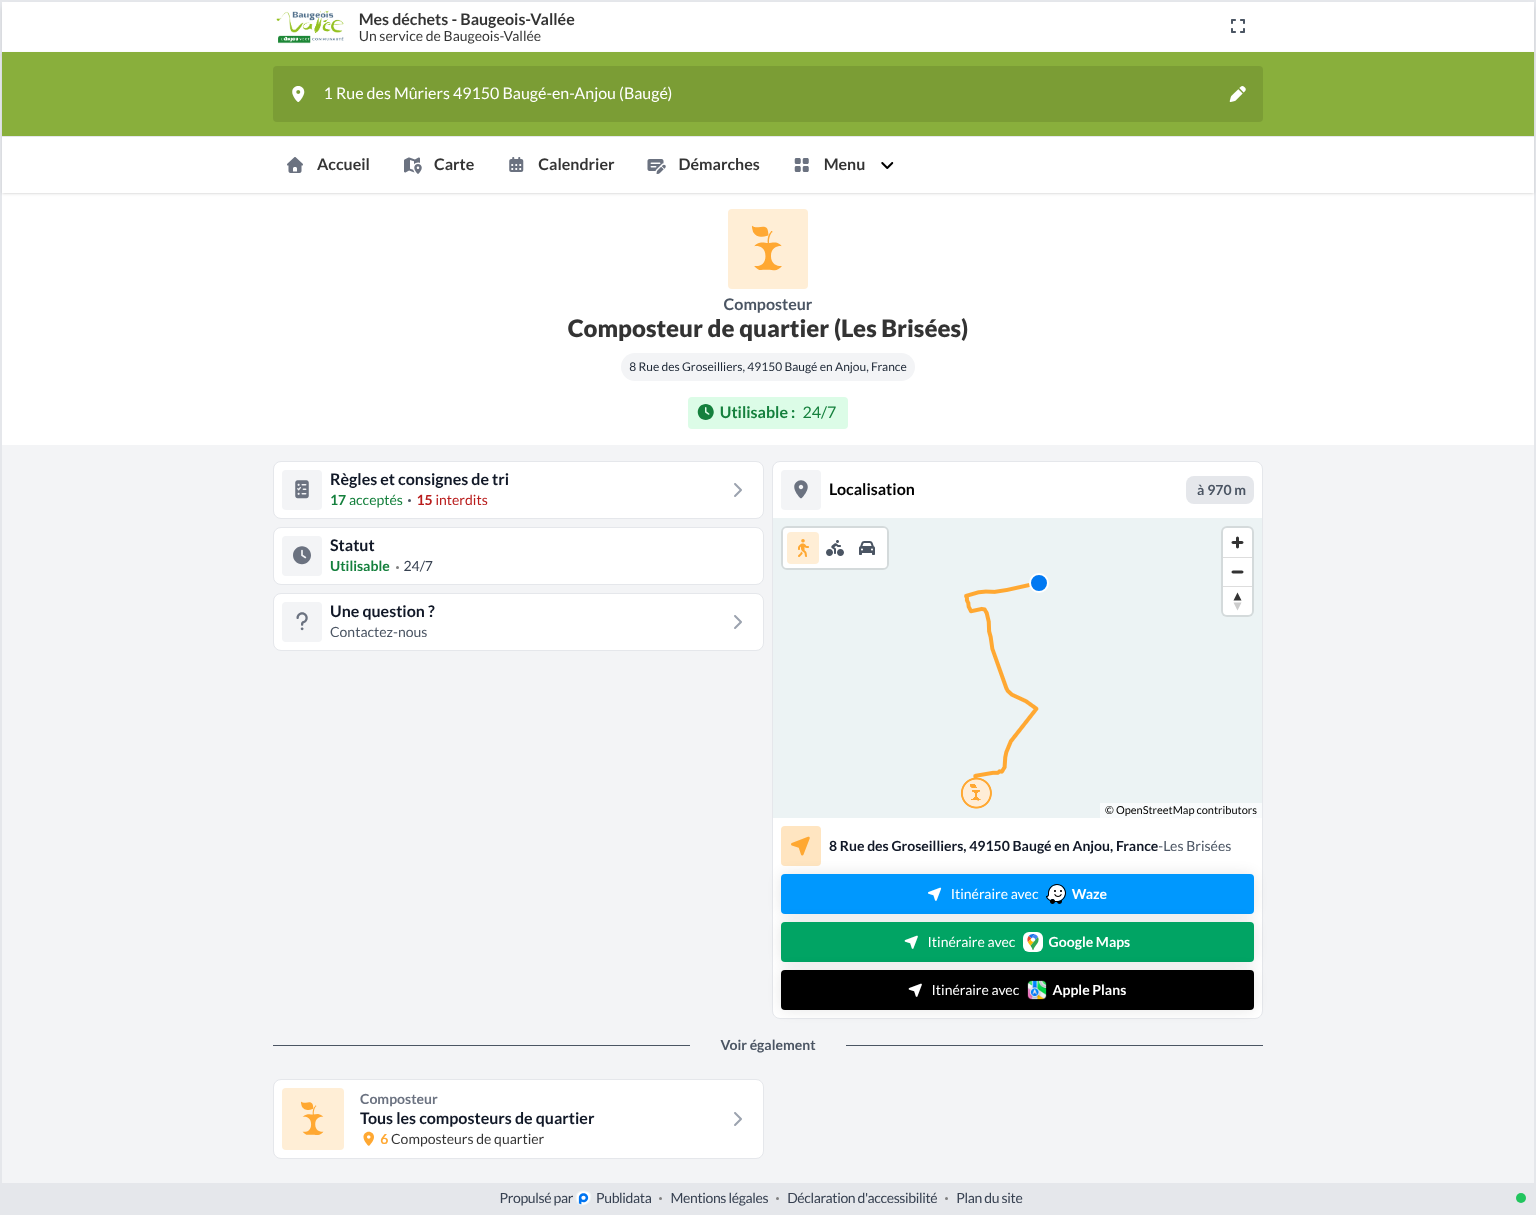Viewport: 1536px width, 1215px height.
Task: Click '6 Composteurs de quartier' text
Action: pyautogui.click(x=461, y=1139)
